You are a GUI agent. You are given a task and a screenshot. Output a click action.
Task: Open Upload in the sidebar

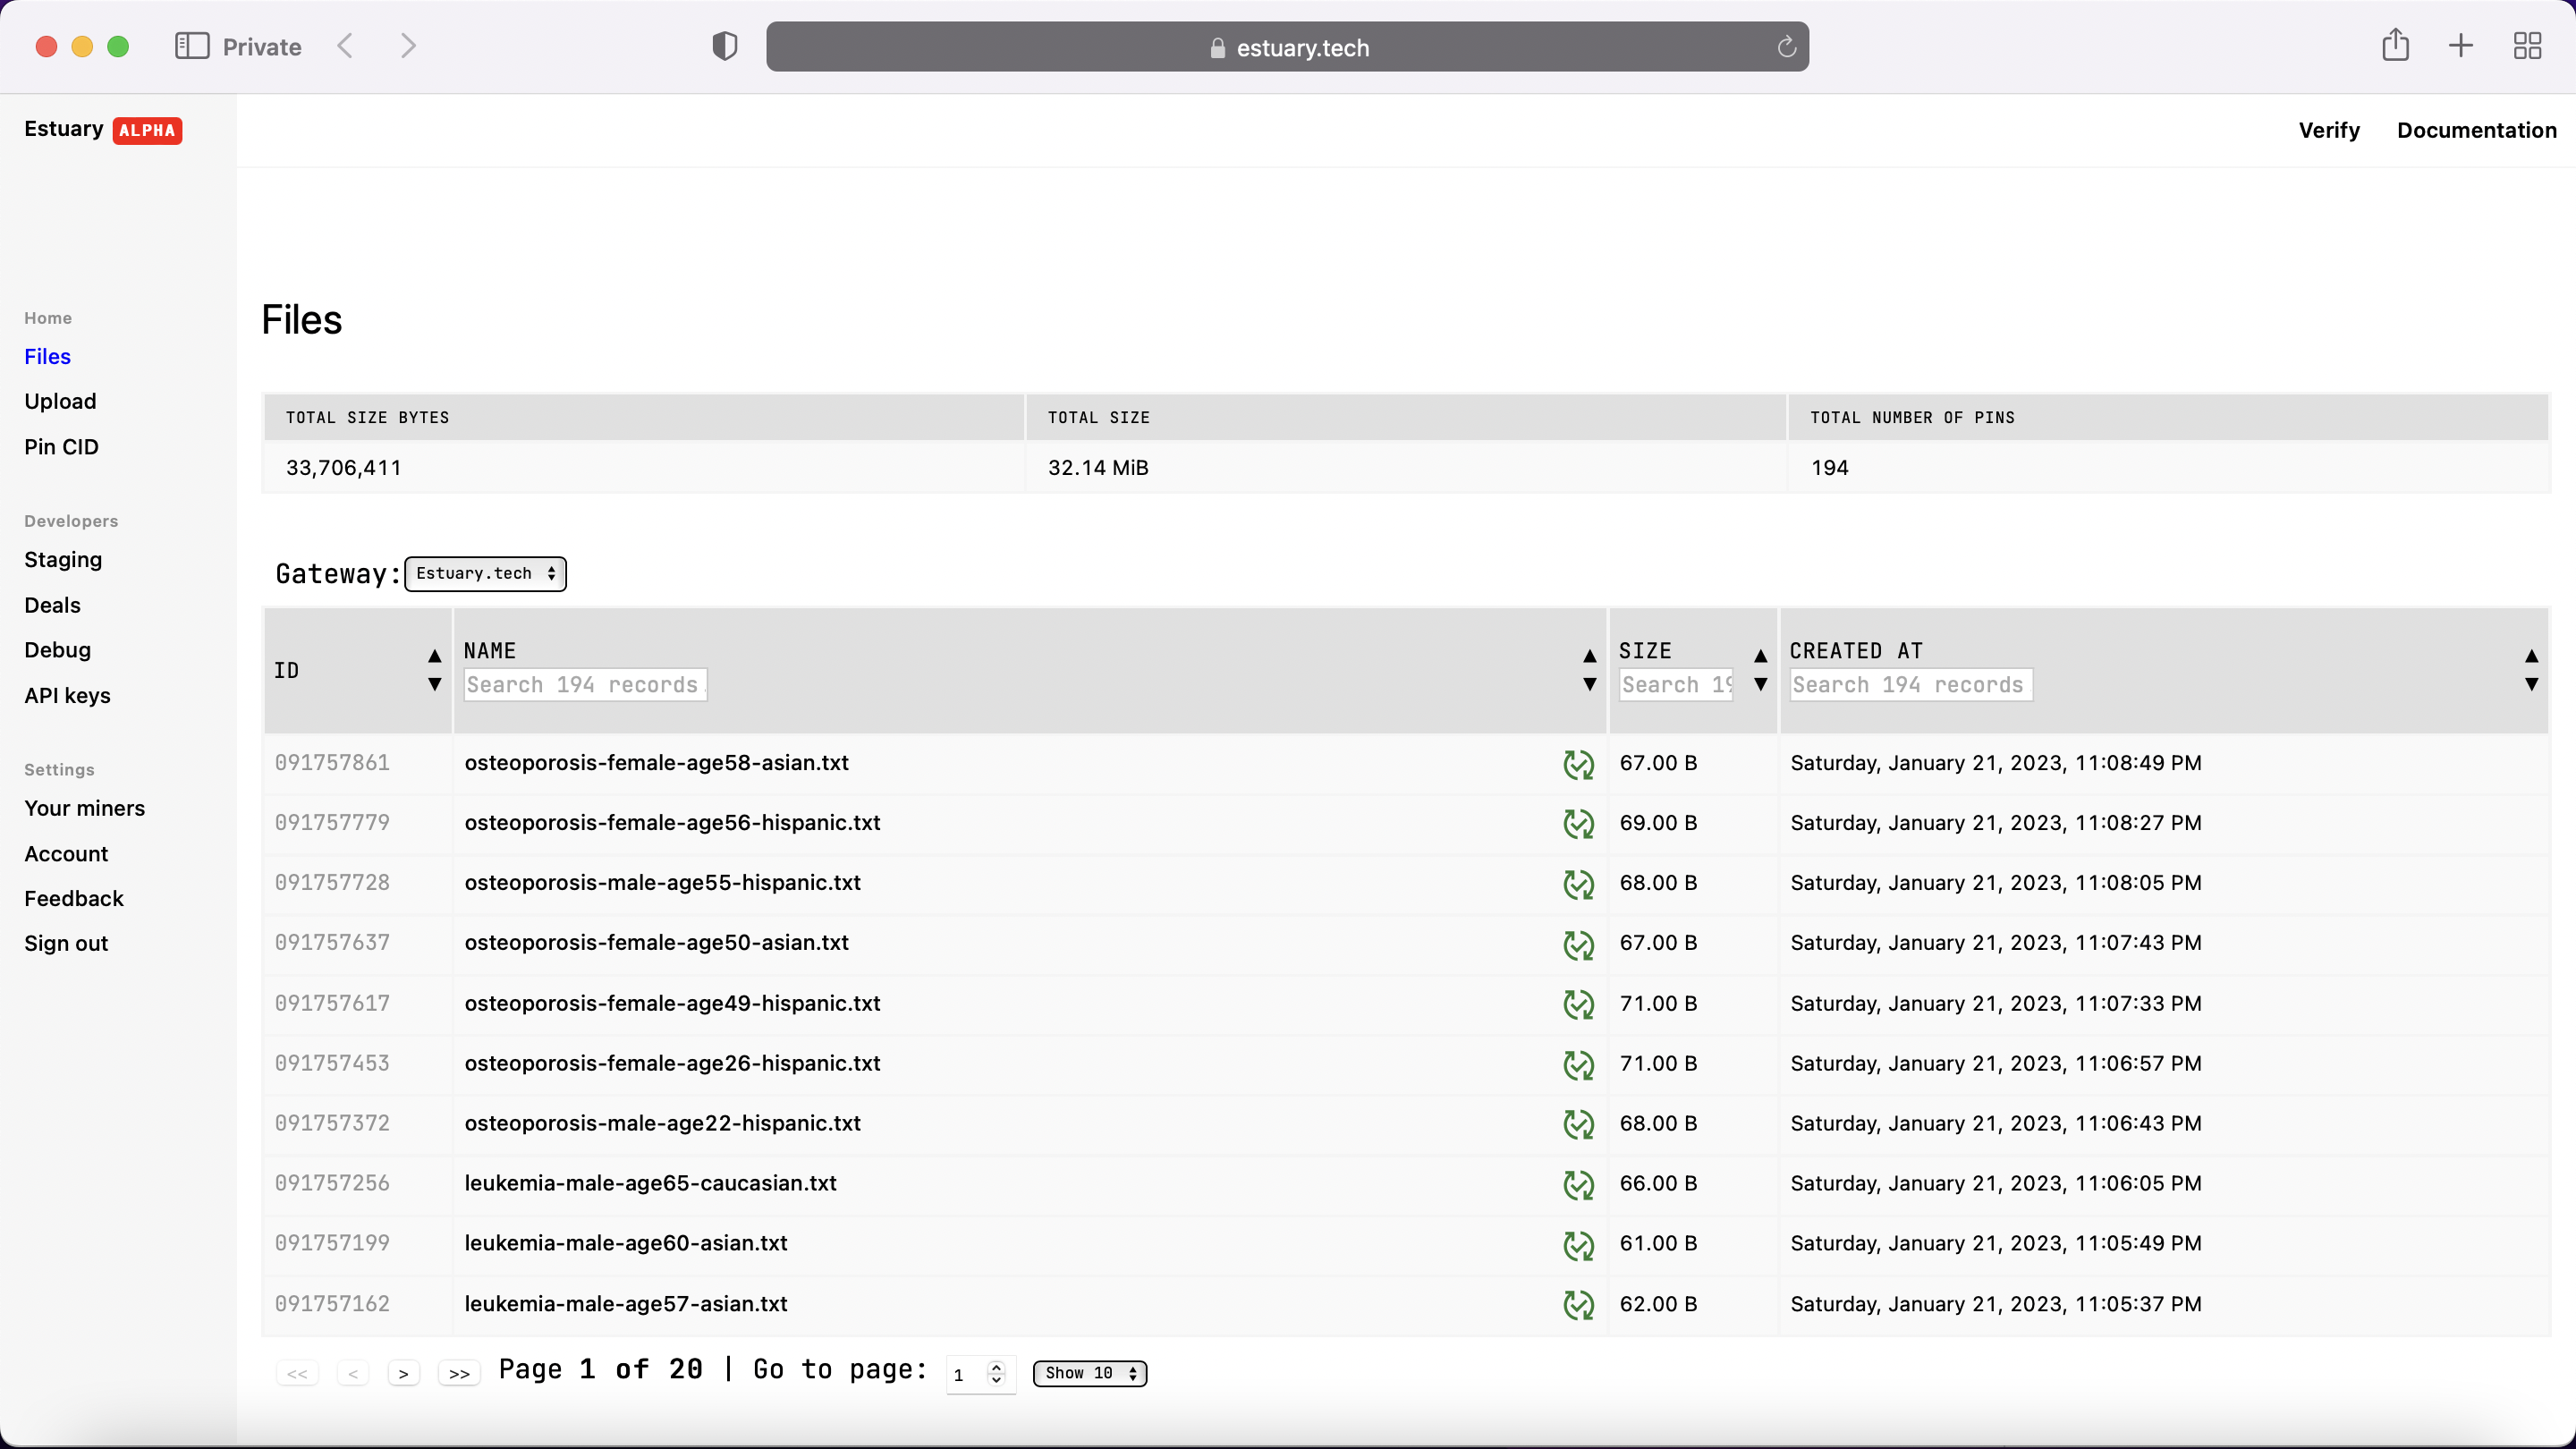tap(60, 401)
